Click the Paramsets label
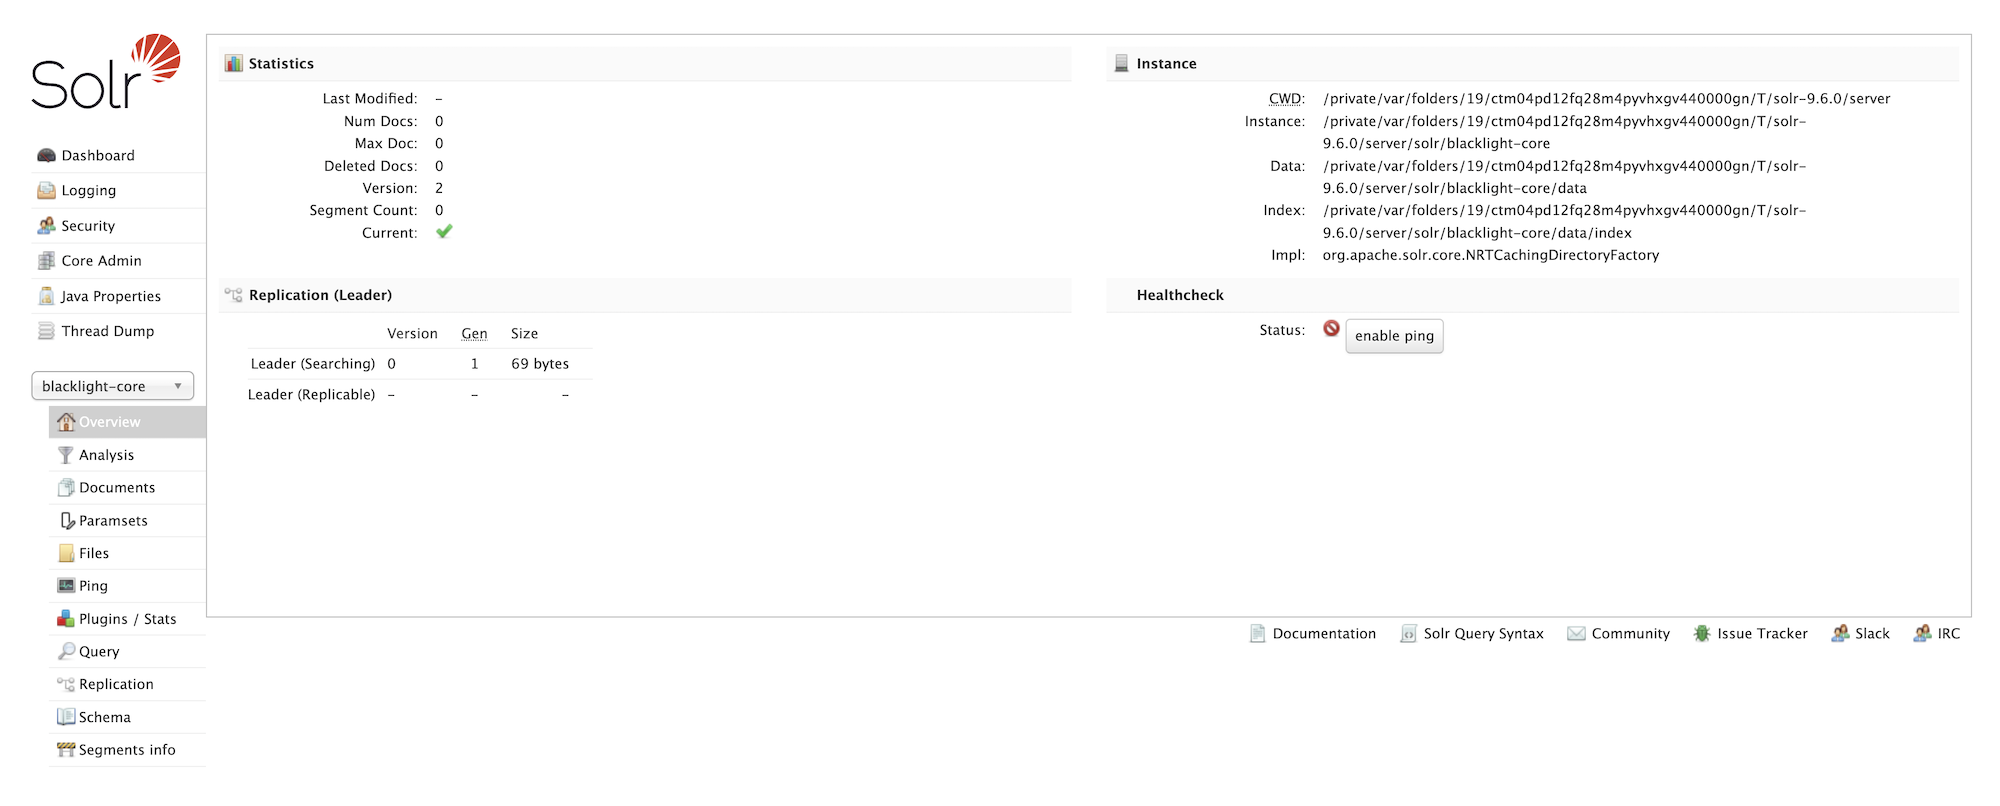 [113, 521]
